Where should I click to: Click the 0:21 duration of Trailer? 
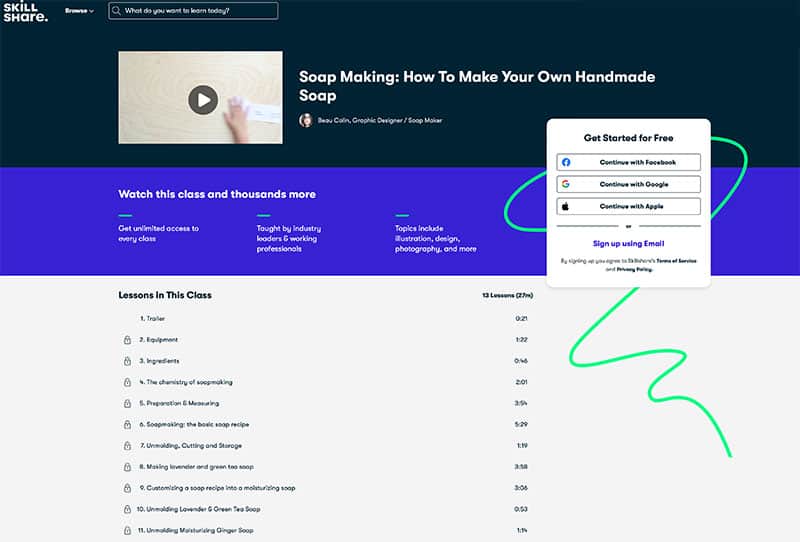click(521, 318)
